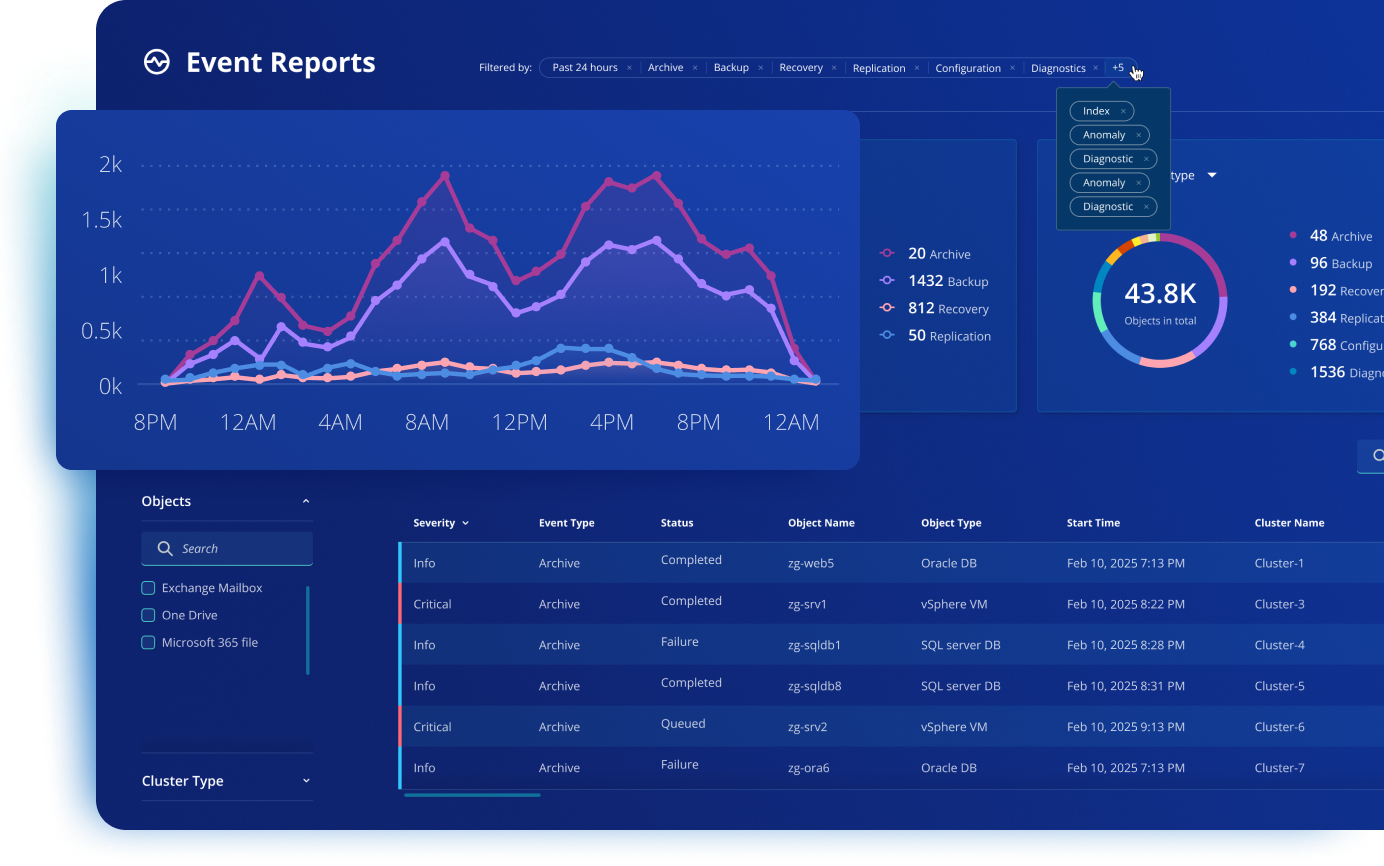The height and width of the screenshot is (866, 1384).
Task: Collapse the Objects filter section
Action: click(x=306, y=502)
